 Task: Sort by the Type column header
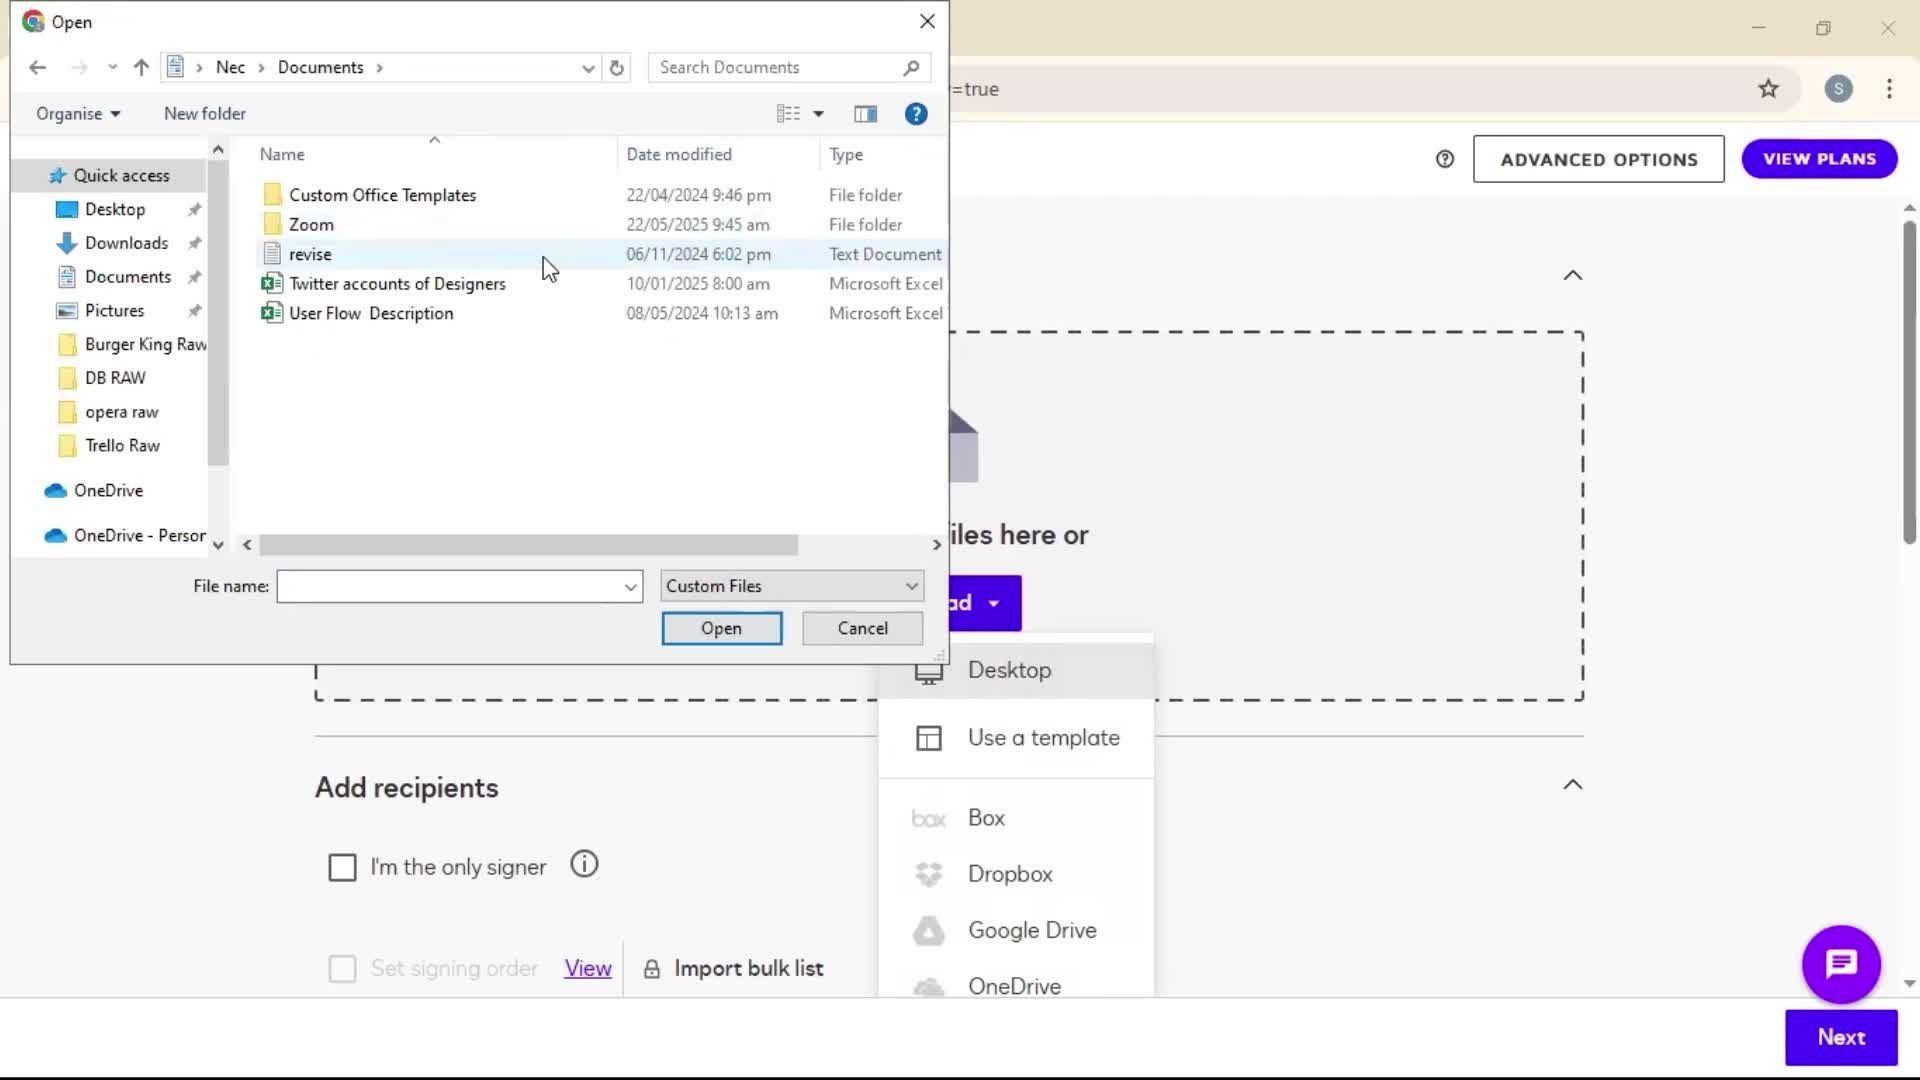point(846,154)
